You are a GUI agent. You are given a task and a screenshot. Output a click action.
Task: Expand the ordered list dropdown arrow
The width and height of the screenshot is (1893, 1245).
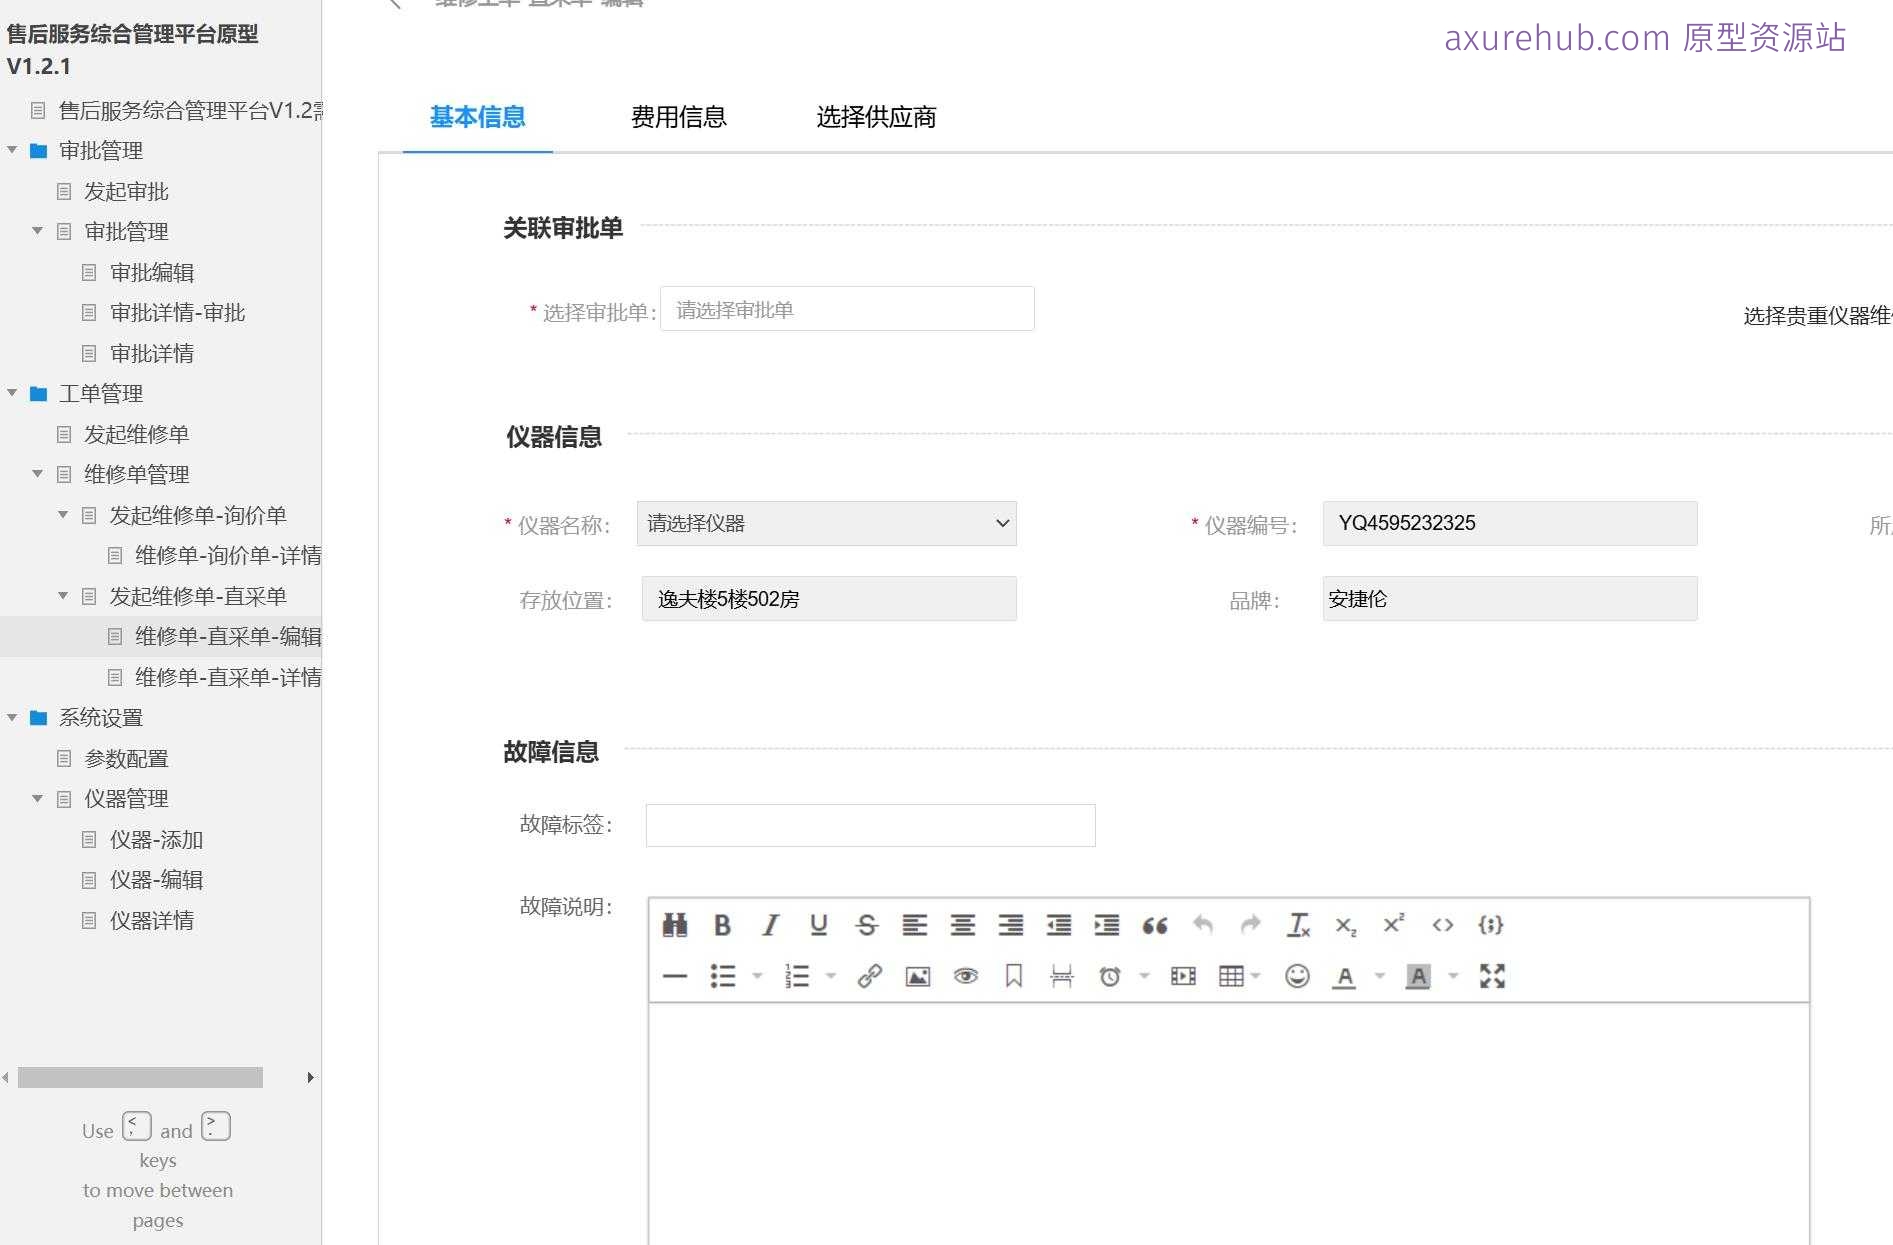[830, 976]
